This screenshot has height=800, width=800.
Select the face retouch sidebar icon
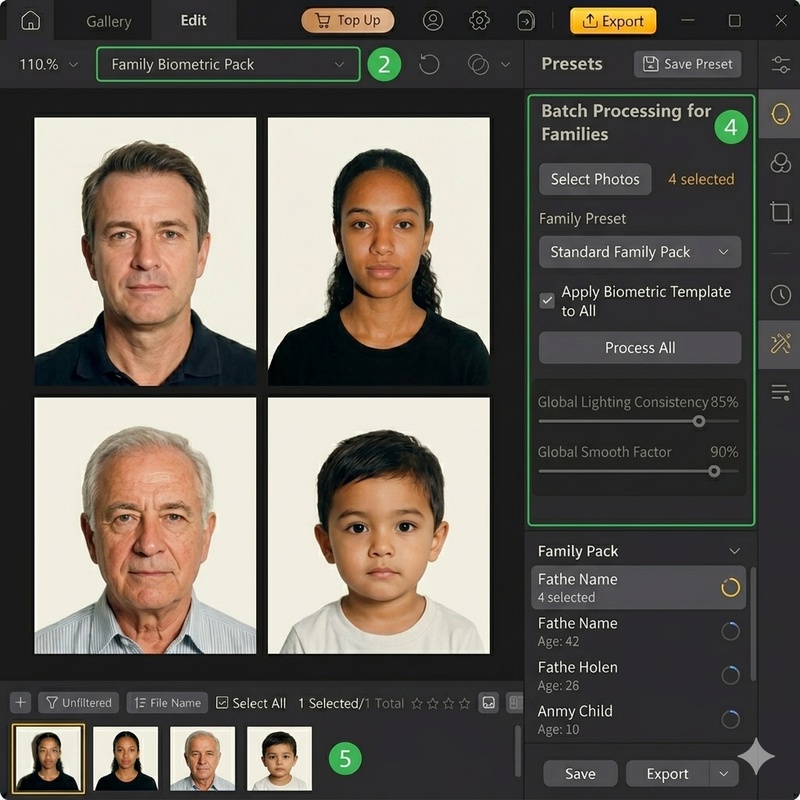(x=780, y=113)
